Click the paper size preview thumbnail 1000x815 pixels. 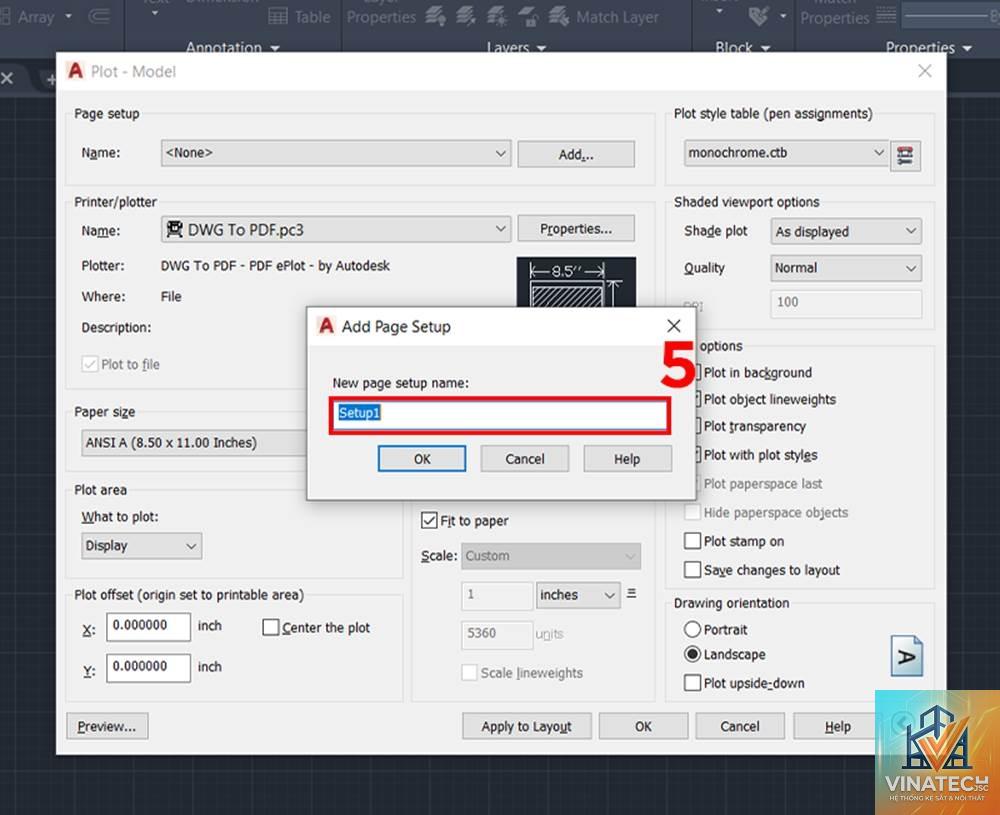576,283
